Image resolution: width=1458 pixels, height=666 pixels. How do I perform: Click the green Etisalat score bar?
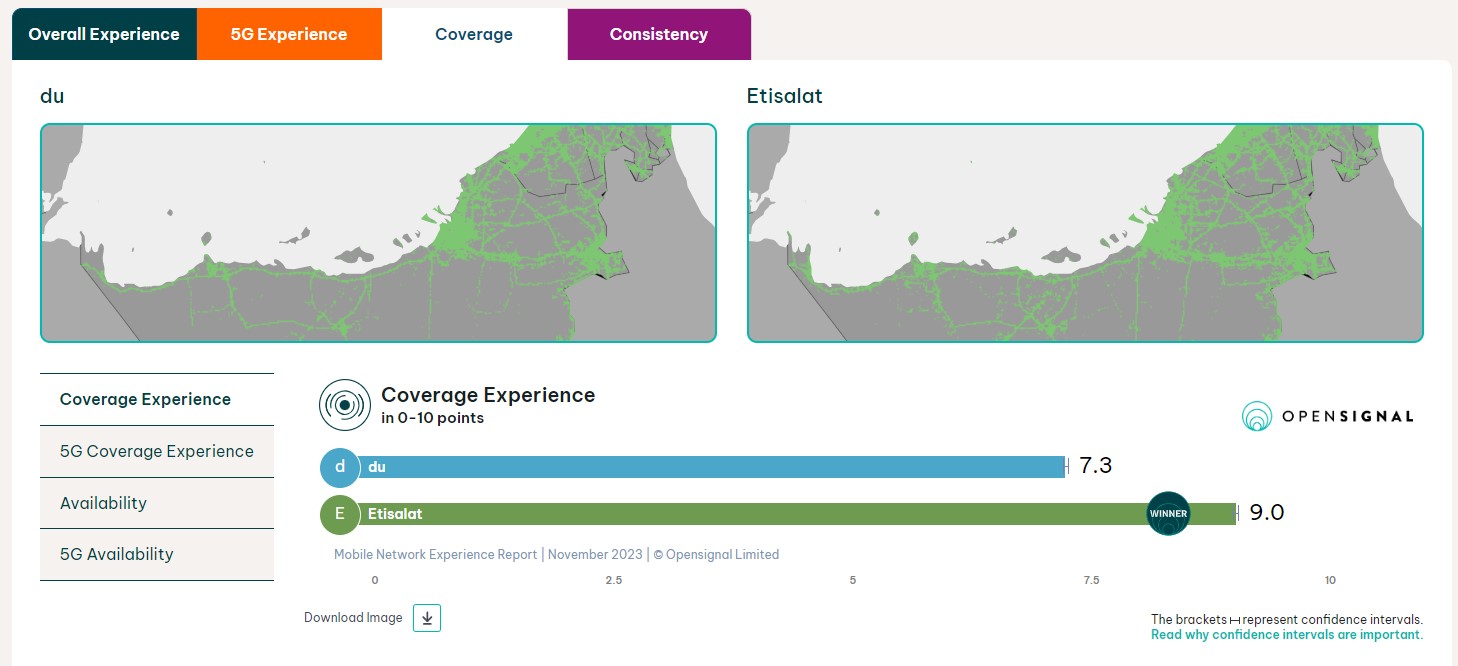750,514
